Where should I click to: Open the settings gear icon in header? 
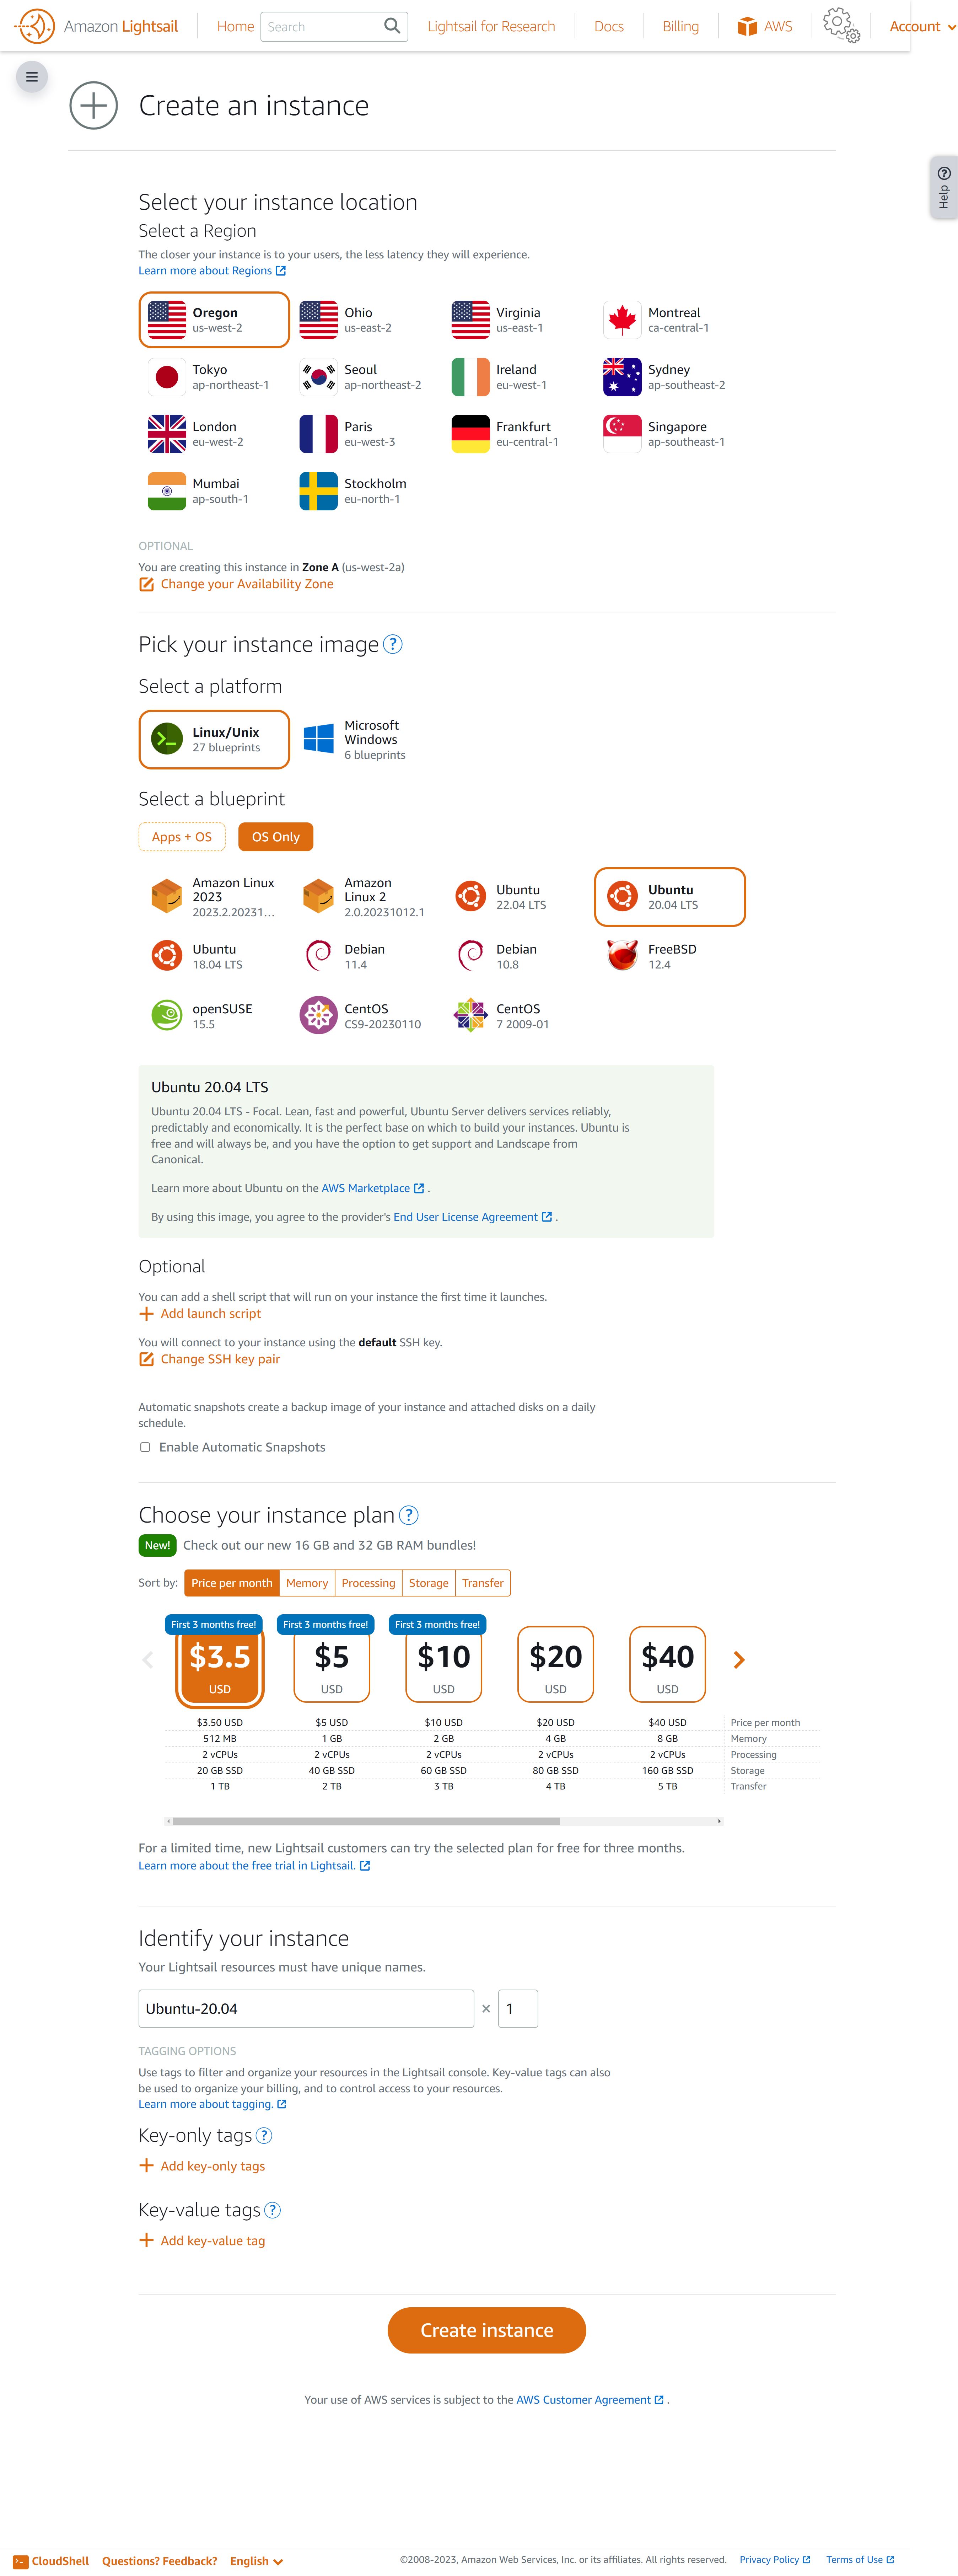pos(840,25)
